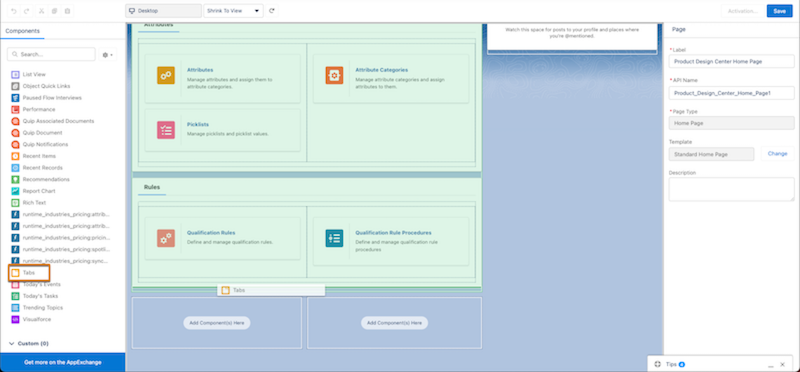Viewport: 800px width, 372px height.
Task: Click the Description text area
Action: [x=731, y=189]
